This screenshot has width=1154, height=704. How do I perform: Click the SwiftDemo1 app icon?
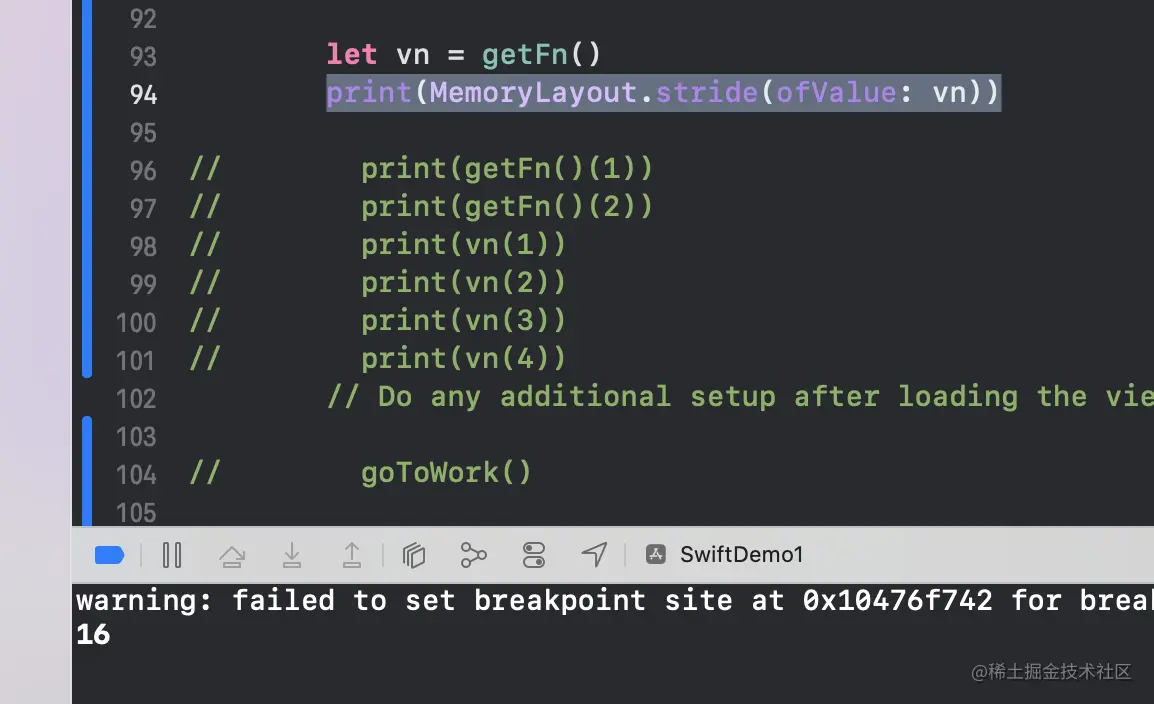(656, 554)
